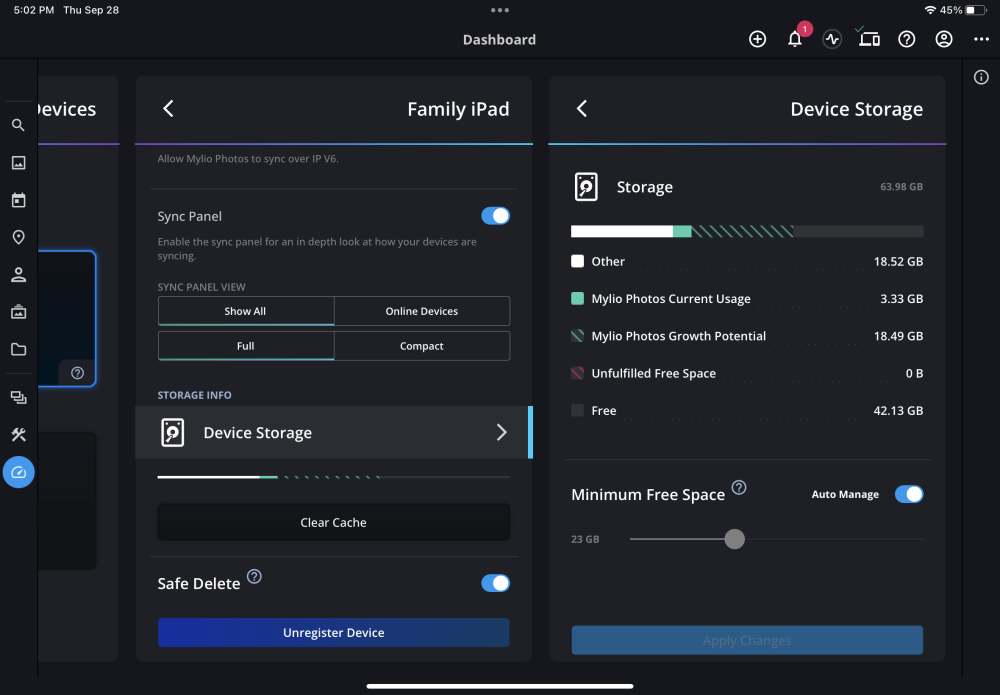Click the Dashboard title

499,40
